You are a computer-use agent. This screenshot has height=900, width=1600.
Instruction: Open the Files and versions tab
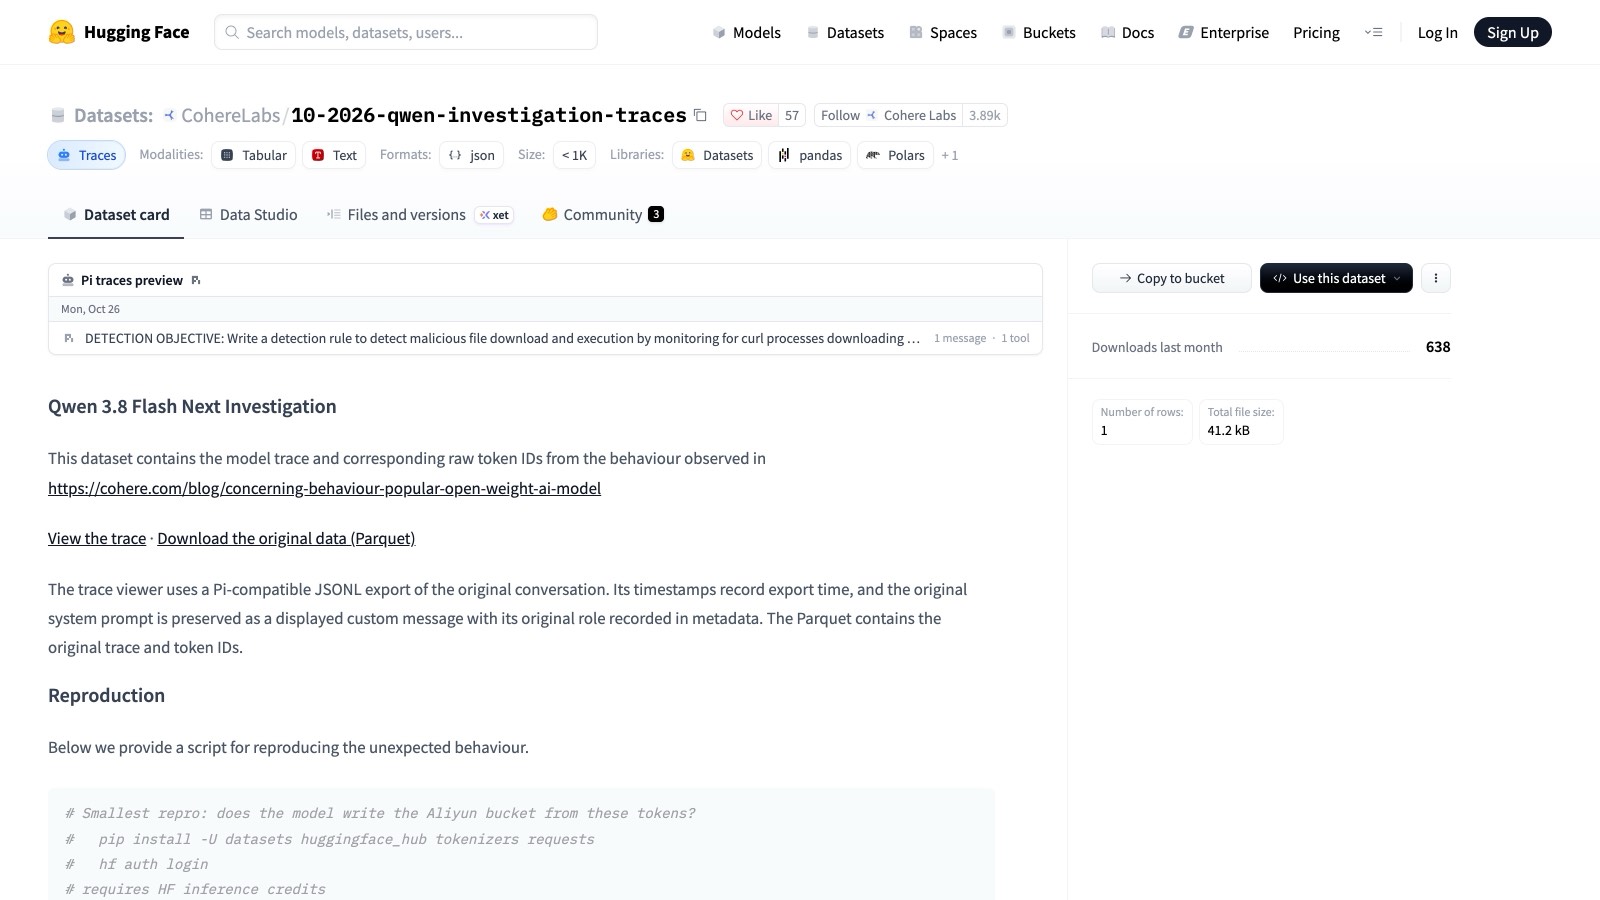coord(420,214)
